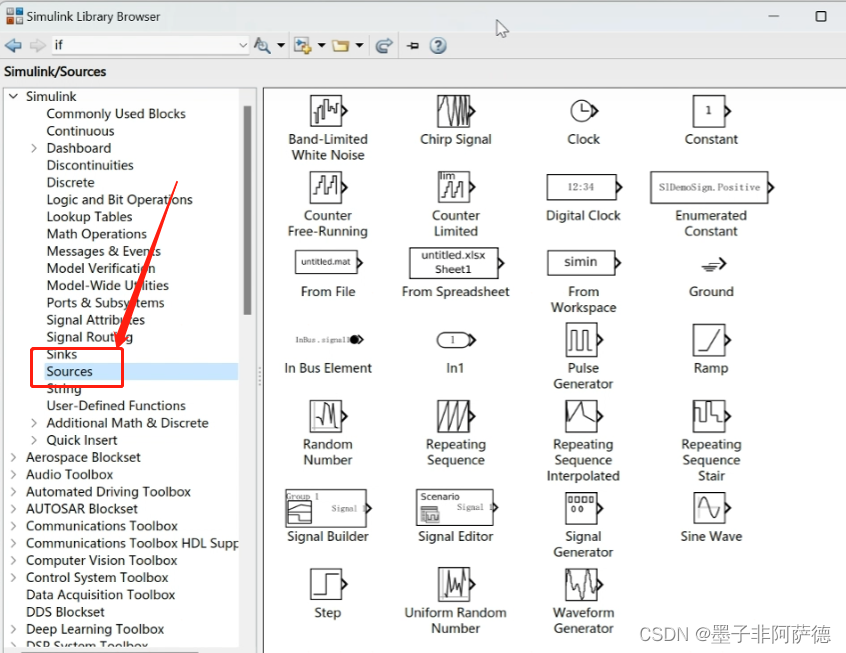
Task: Select the From Spreadsheet block
Action: [456, 263]
